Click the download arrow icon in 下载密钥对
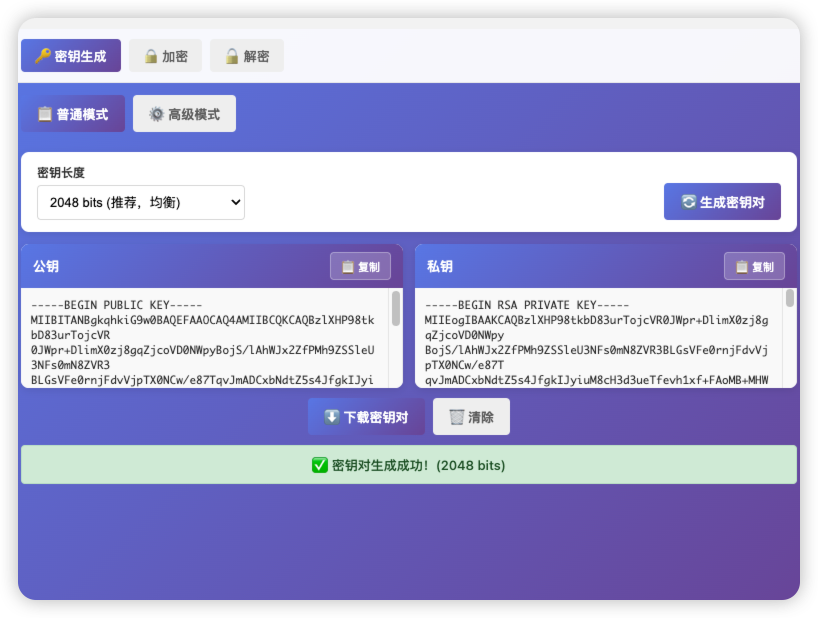 (332, 417)
